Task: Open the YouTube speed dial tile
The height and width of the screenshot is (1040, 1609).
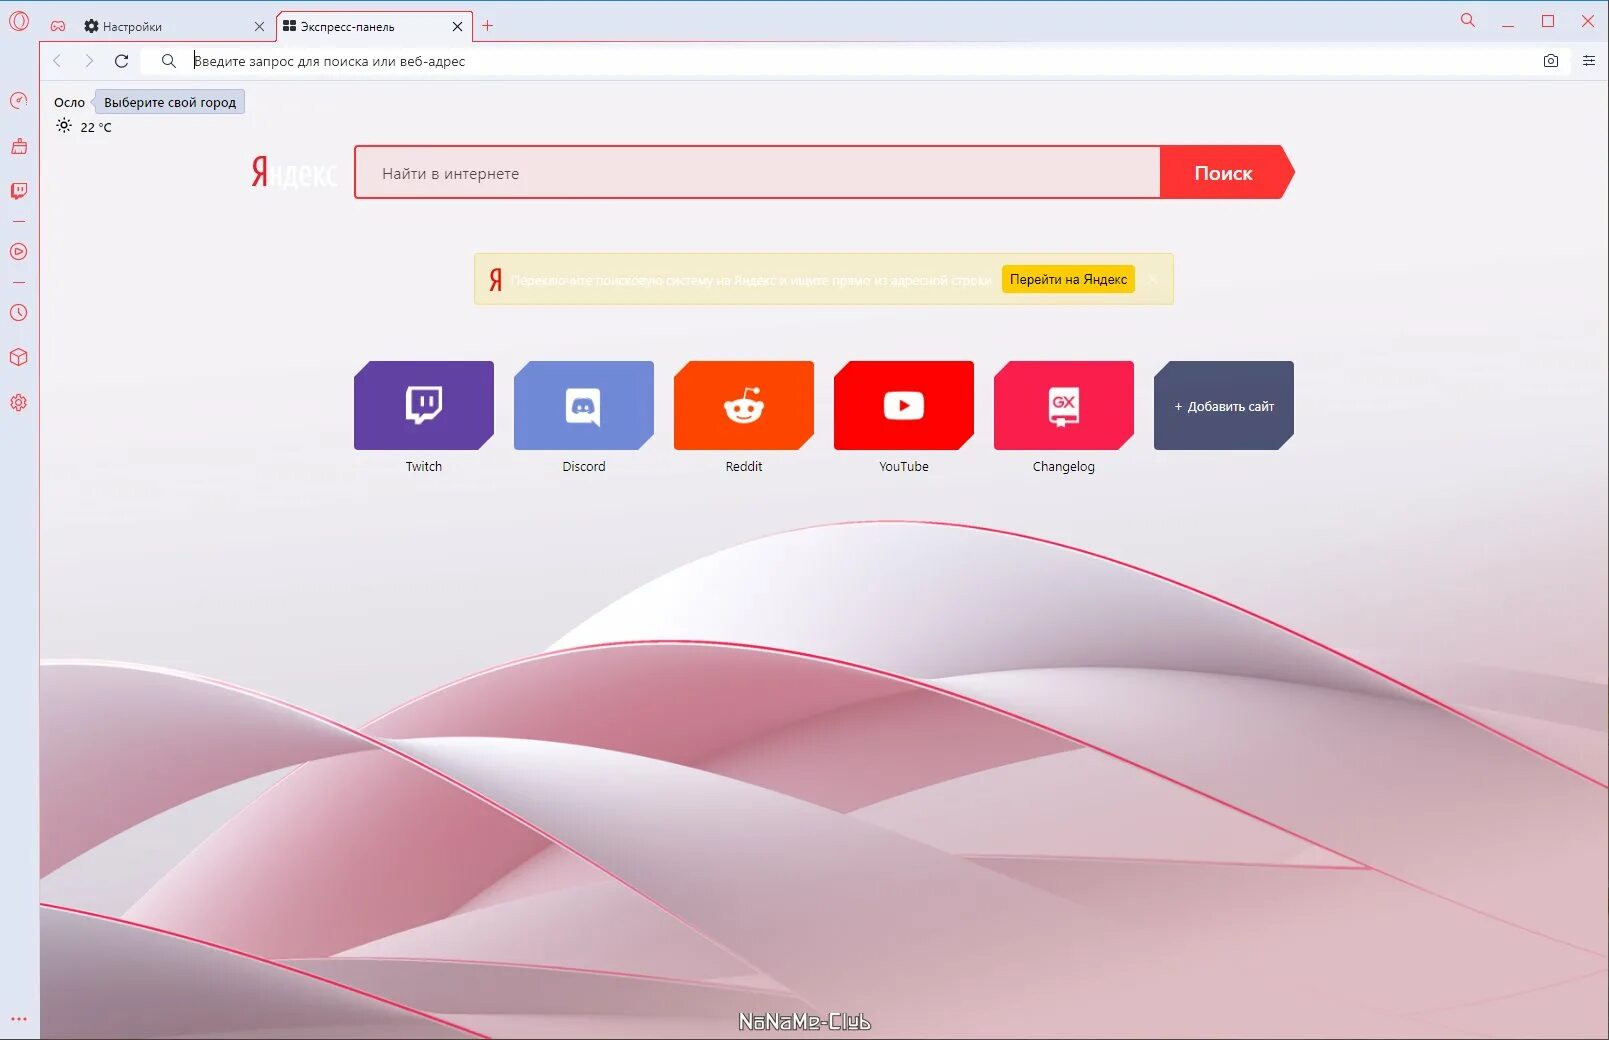Action: 904,405
